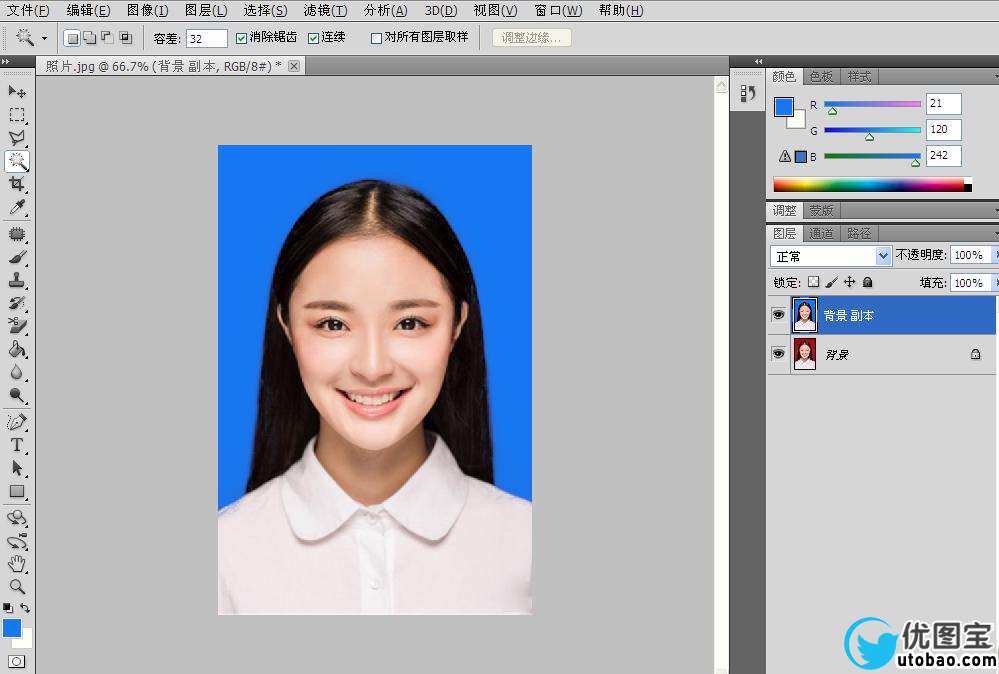Choose Subtract from Selection mode
The image size is (999, 674).
[108, 38]
